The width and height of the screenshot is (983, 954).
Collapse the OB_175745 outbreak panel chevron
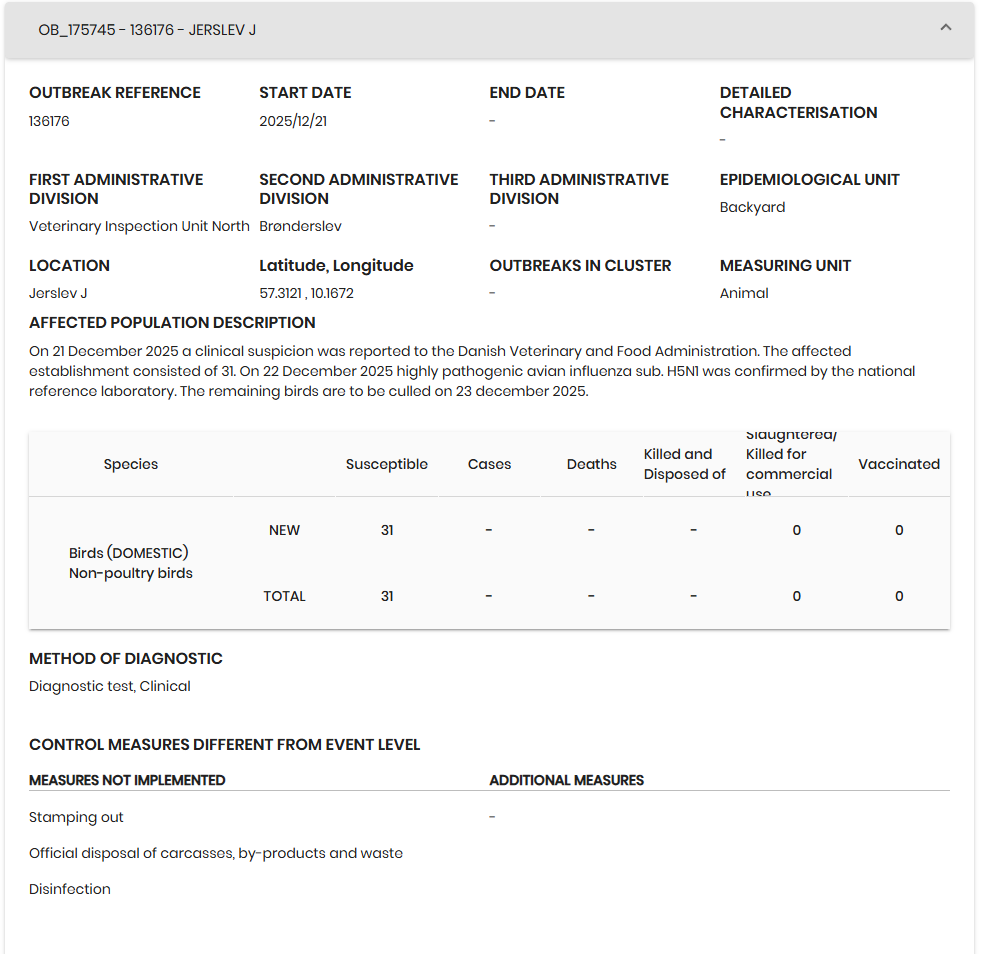(x=945, y=29)
